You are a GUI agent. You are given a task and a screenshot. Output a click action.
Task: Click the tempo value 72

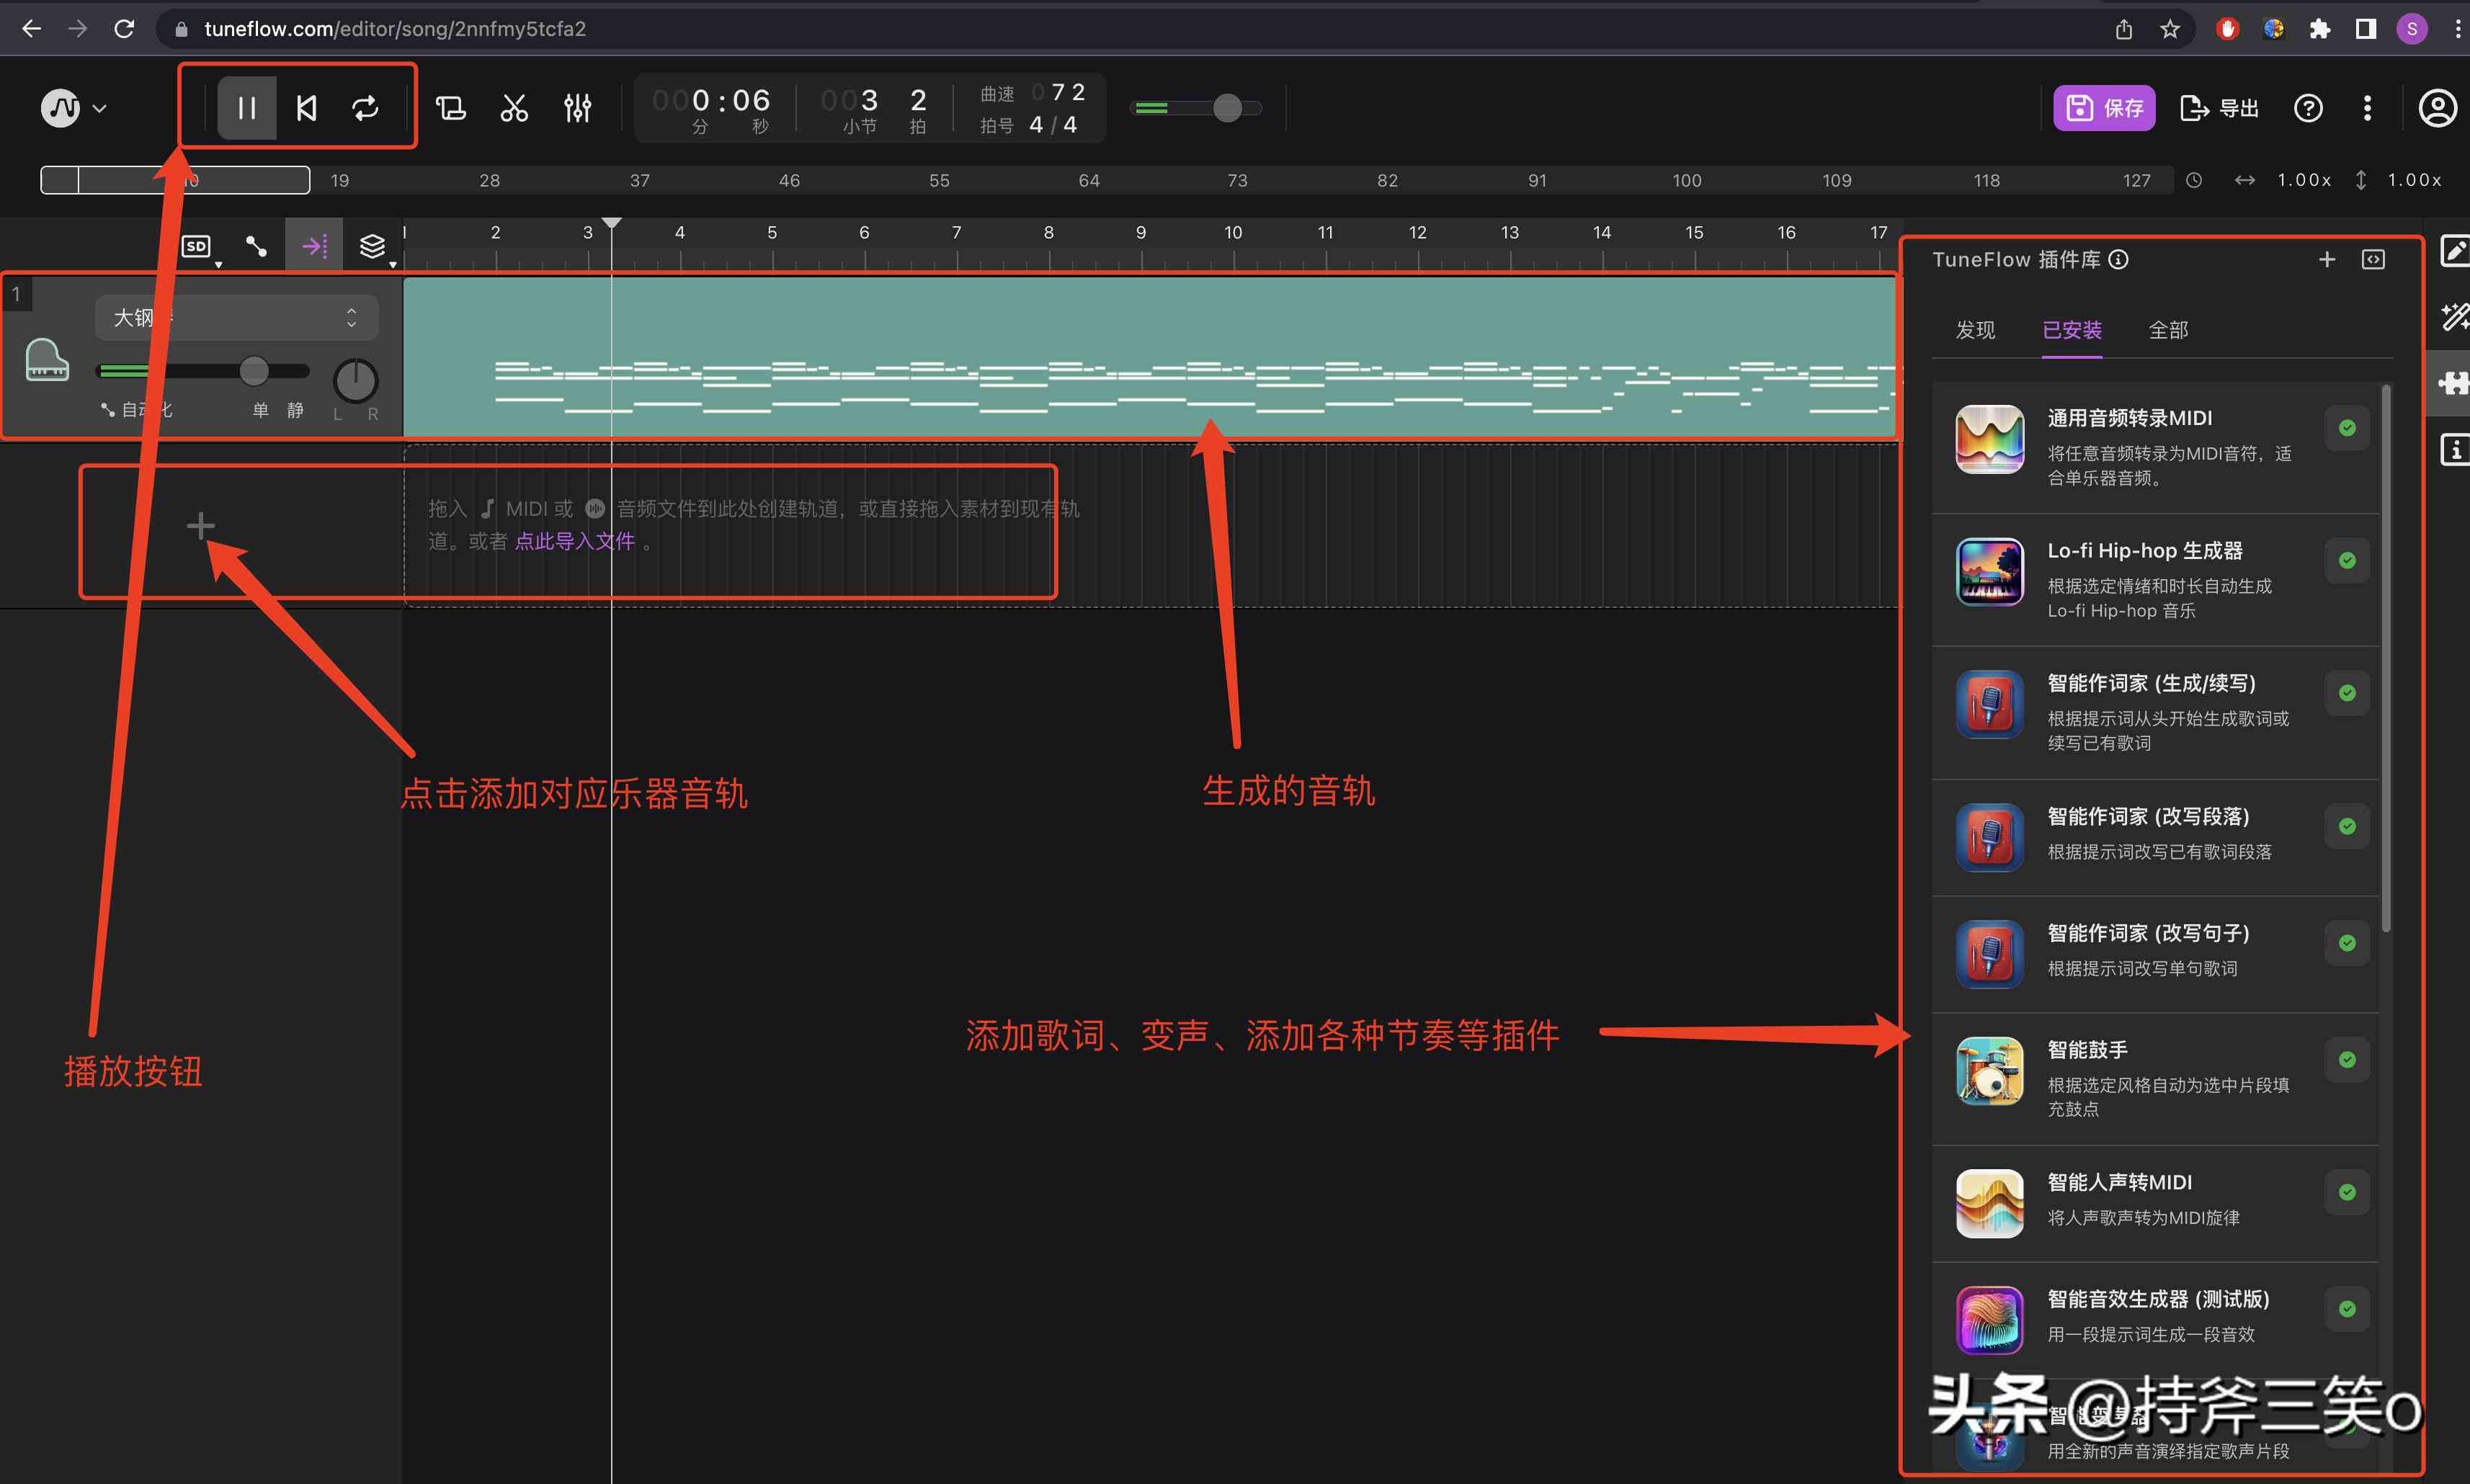(1067, 92)
